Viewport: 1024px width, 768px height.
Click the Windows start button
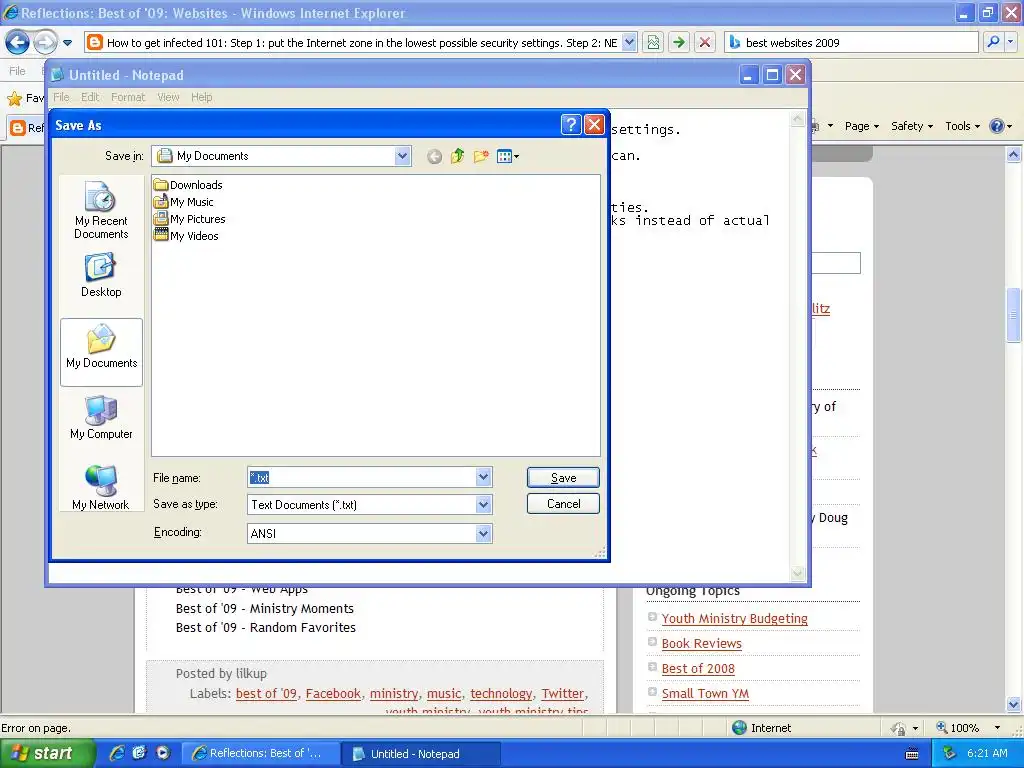[47, 753]
